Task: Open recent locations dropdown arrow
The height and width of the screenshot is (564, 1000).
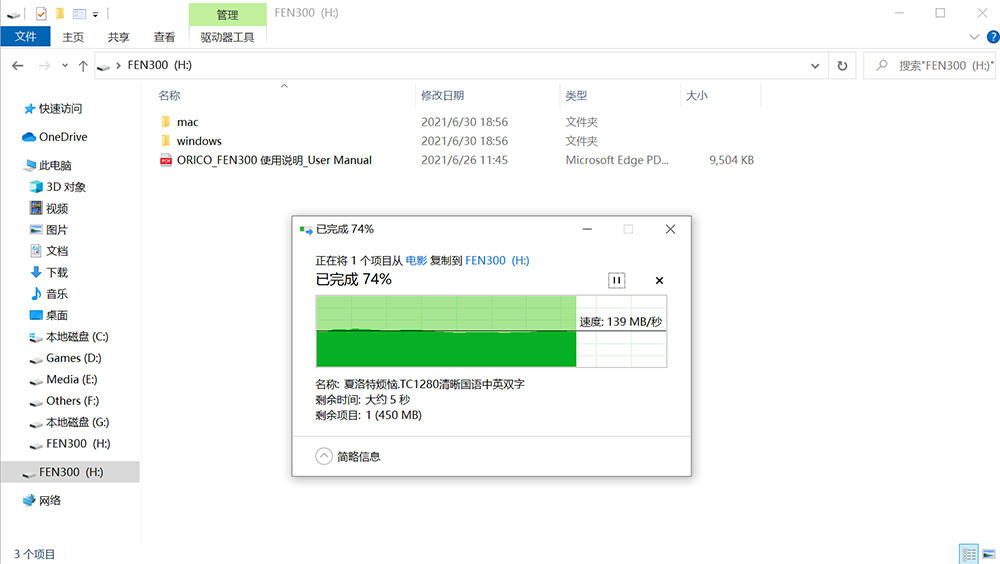Action: (64, 65)
